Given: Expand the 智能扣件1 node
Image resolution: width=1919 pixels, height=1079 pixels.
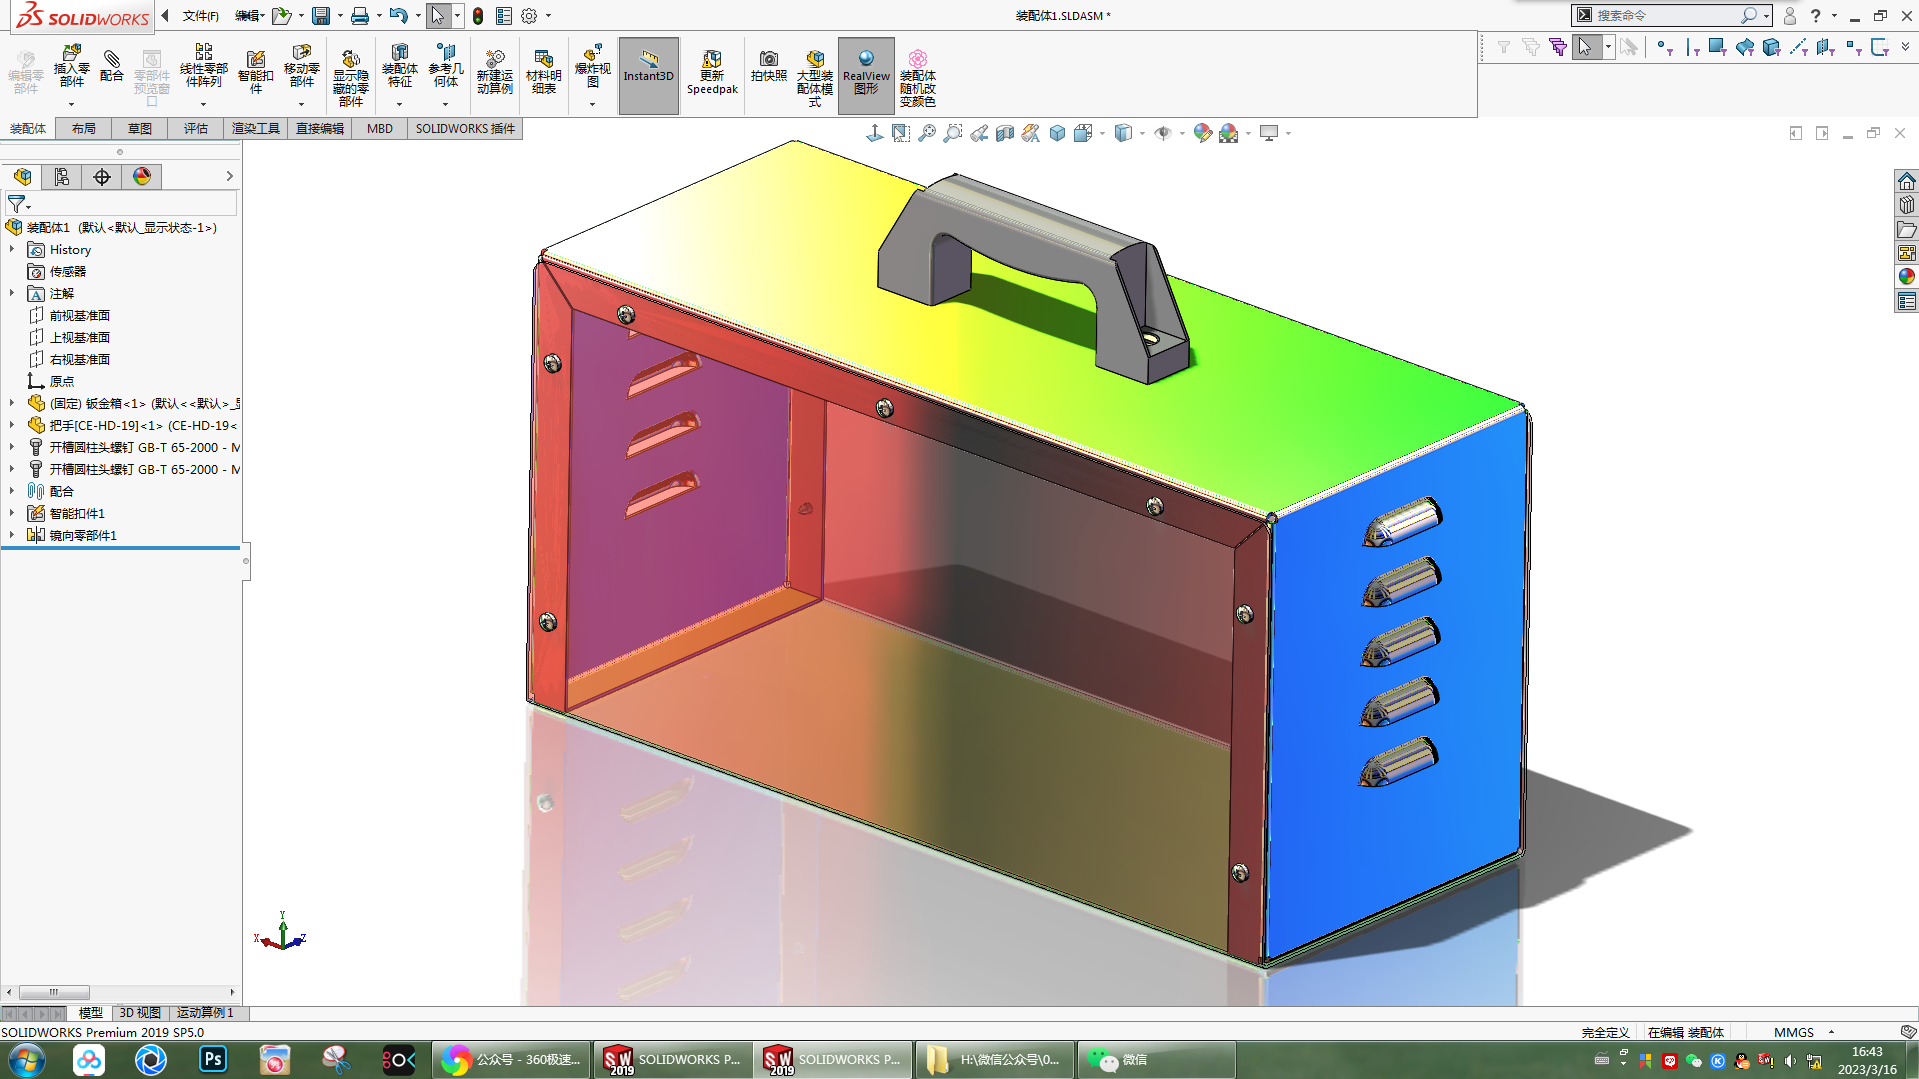Looking at the screenshot, I should point(12,513).
